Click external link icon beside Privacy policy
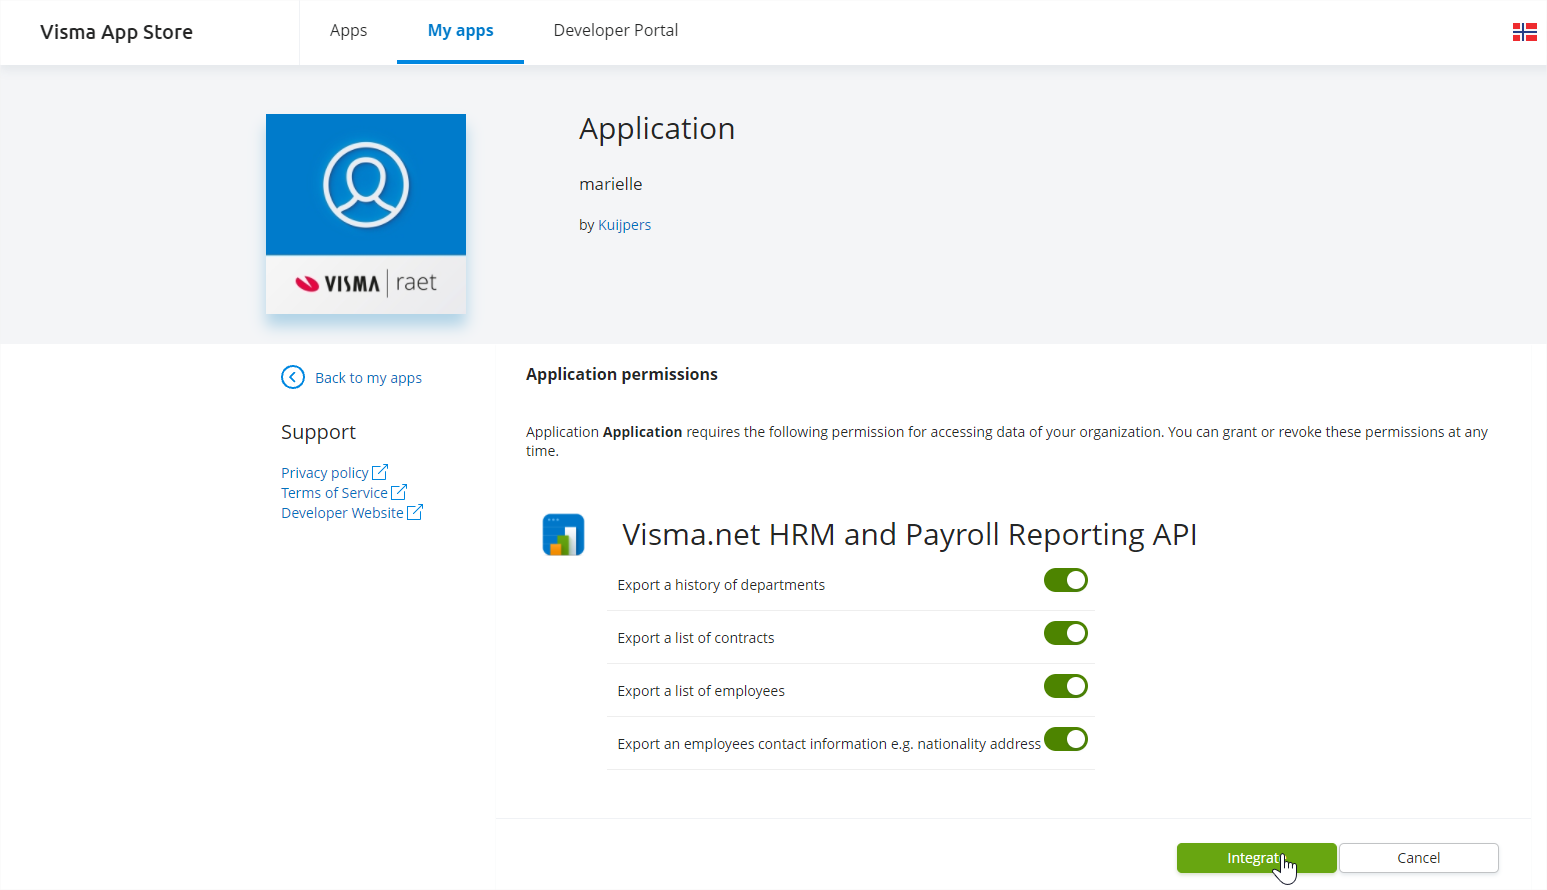The width and height of the screenshot is (1547, 890). click(380, 472)
